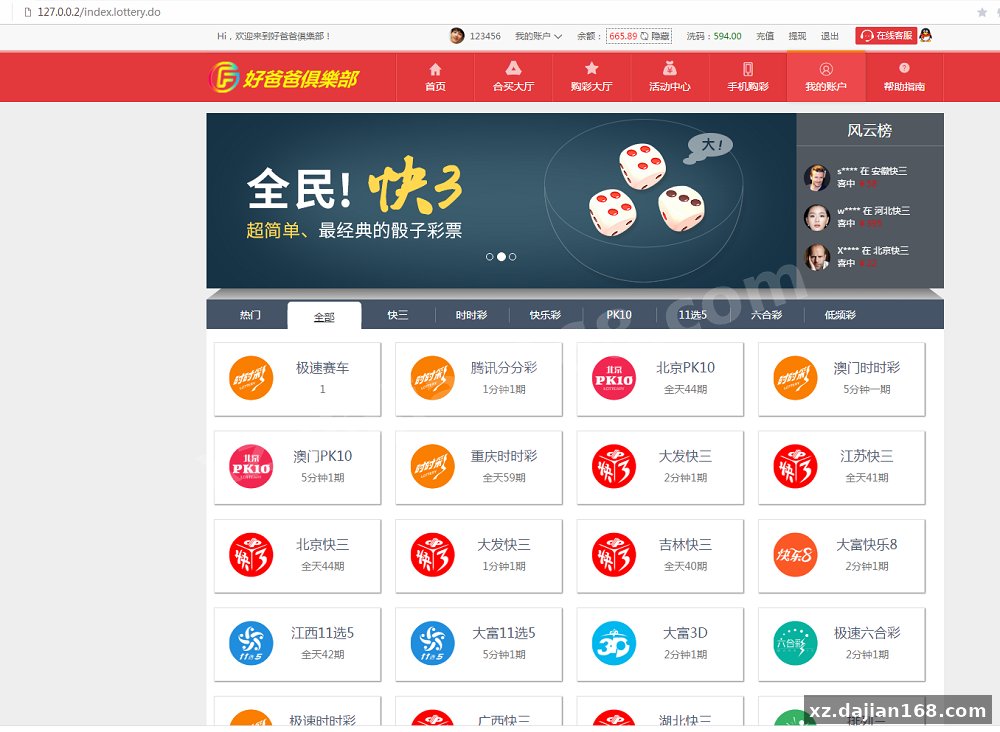
Task: Click the 风云榜 heading
Action: pyautogui.click(x=869, y=131)
